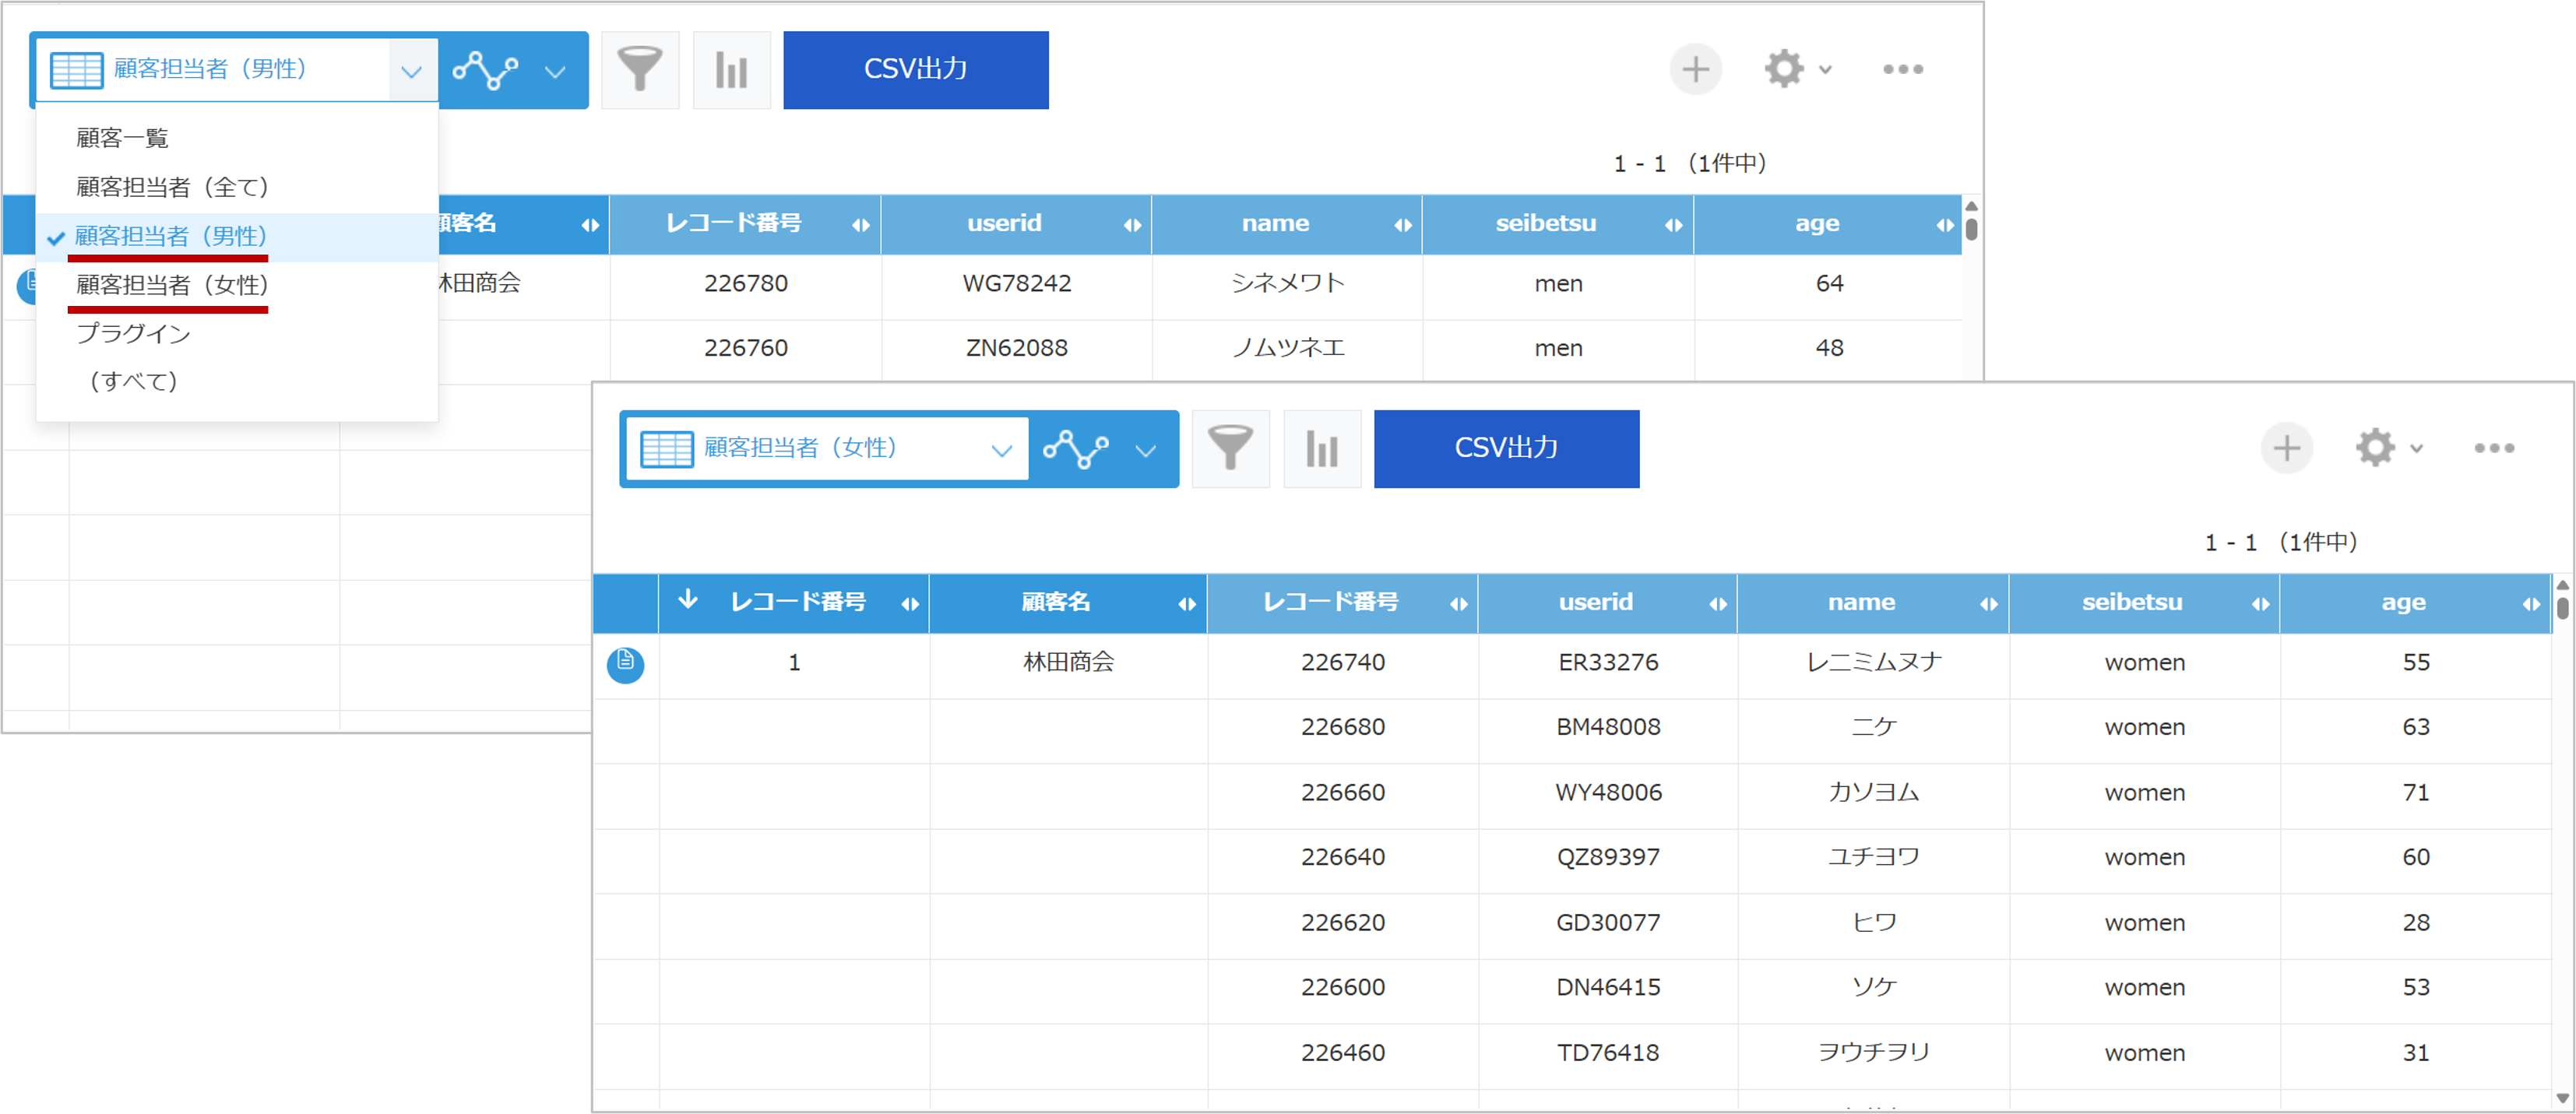Expand 顧客担当者（女性） view dropdown arrow
Screen dimensions: 2576x1114
click(1001, 450)
